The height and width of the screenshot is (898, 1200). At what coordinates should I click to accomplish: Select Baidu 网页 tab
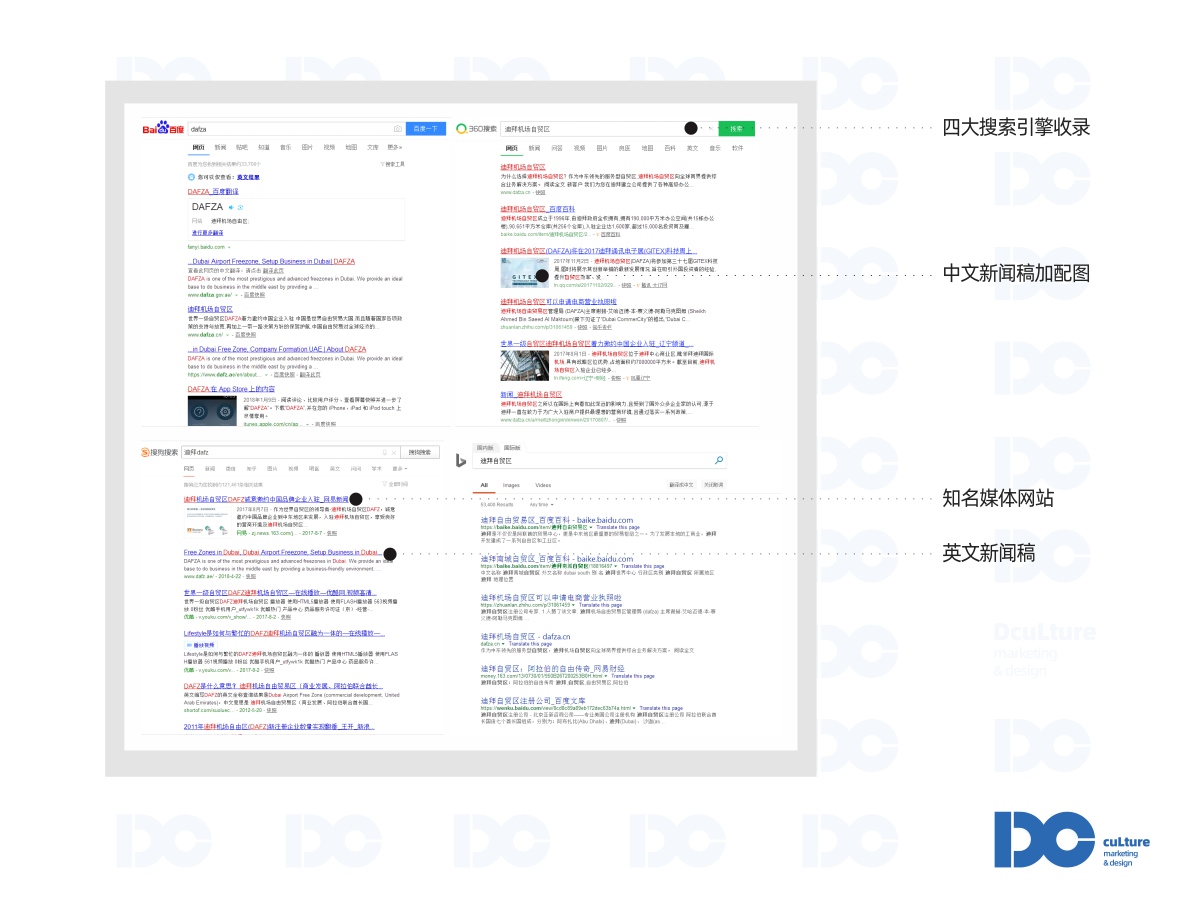(x=198, y=147)
